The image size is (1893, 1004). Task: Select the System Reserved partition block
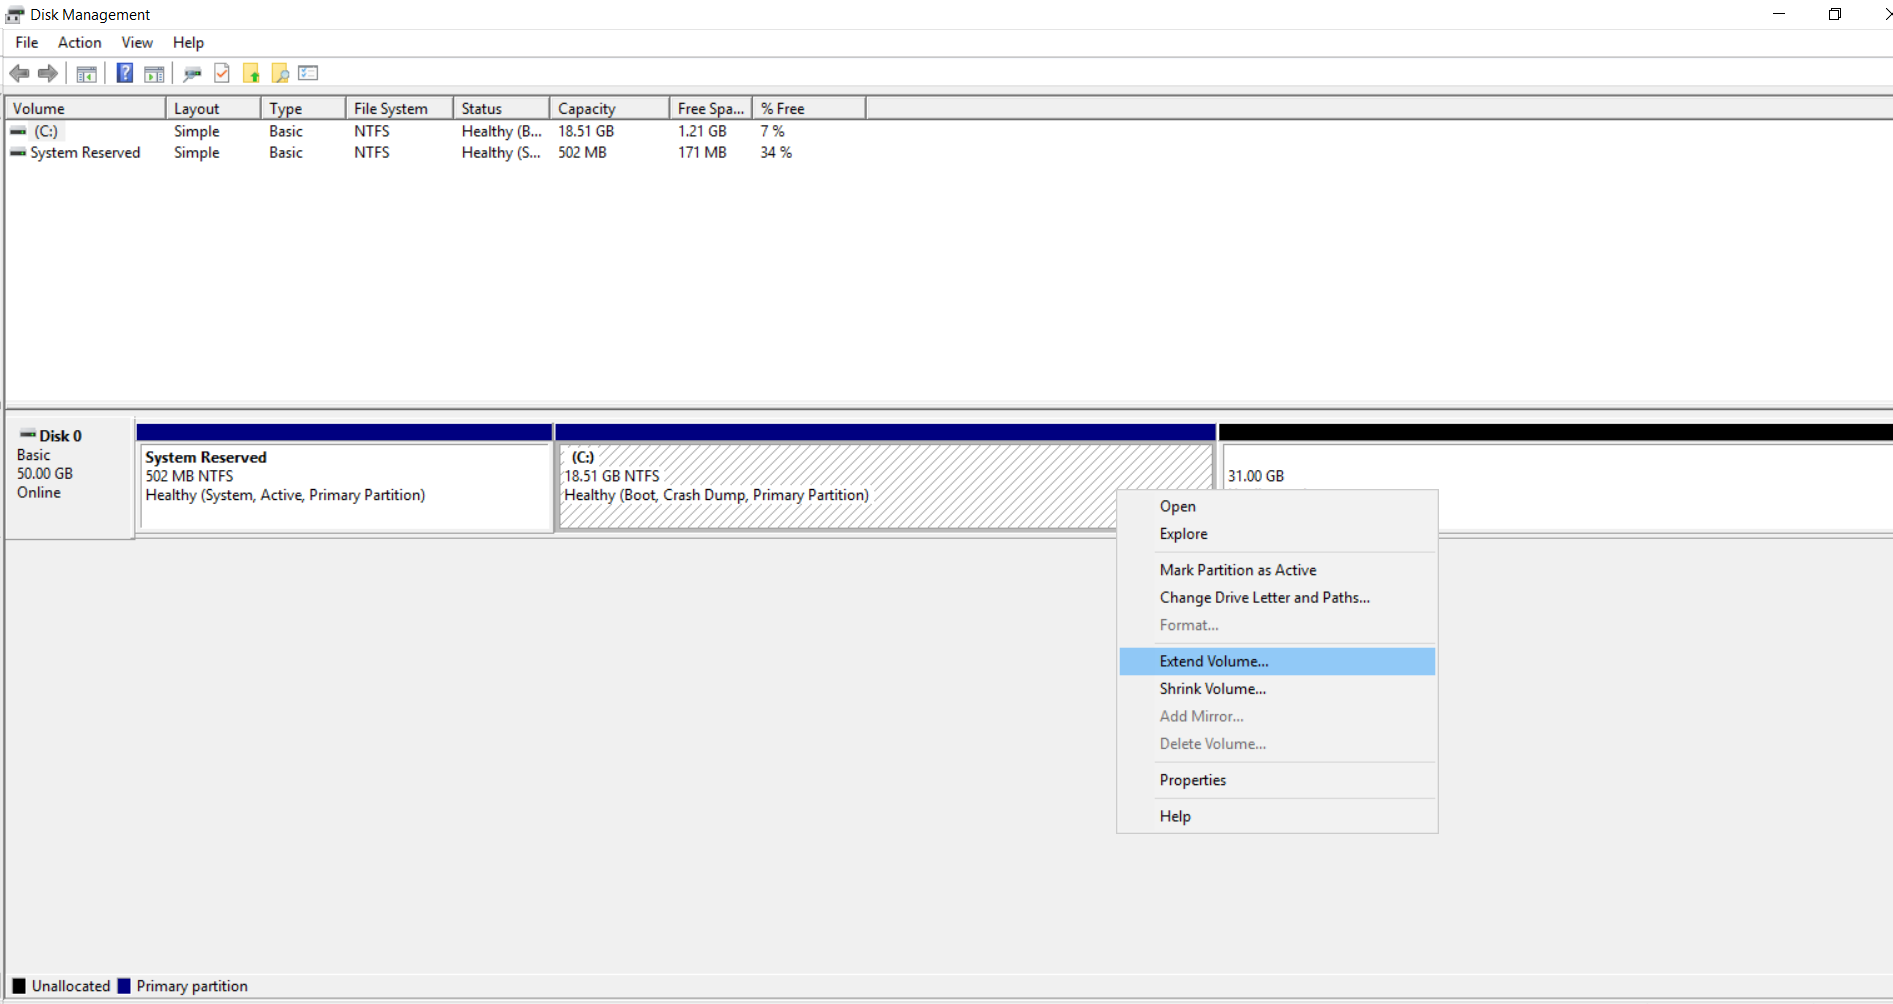[345, 478]
